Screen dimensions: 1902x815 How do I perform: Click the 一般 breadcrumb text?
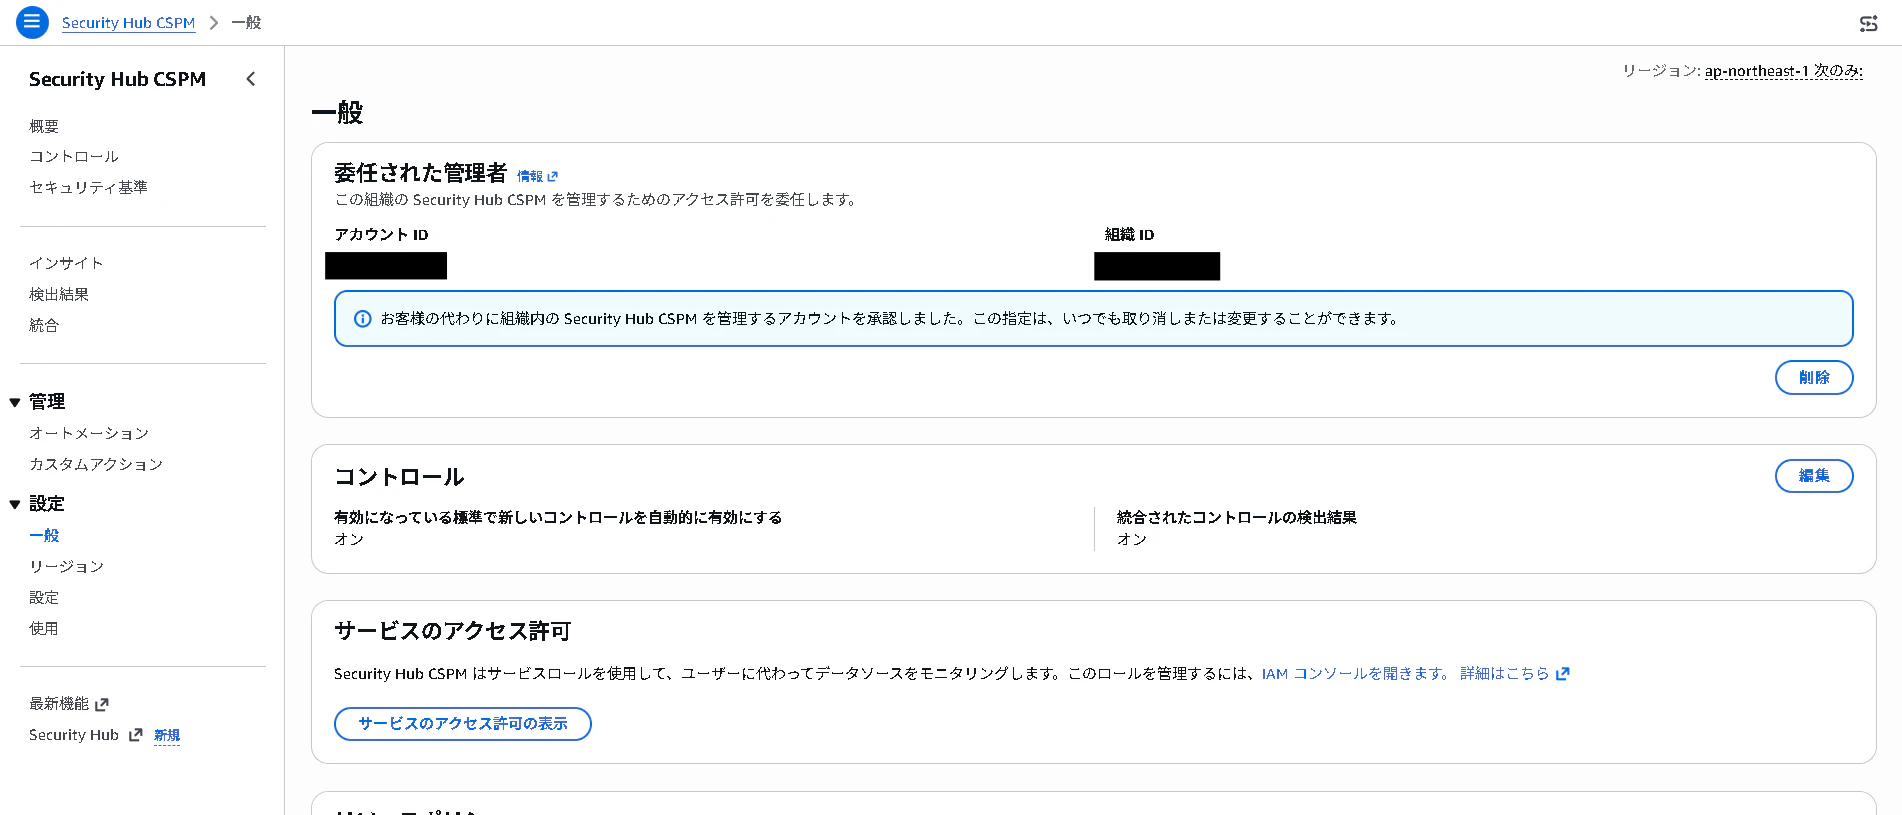tap(246, 23)
